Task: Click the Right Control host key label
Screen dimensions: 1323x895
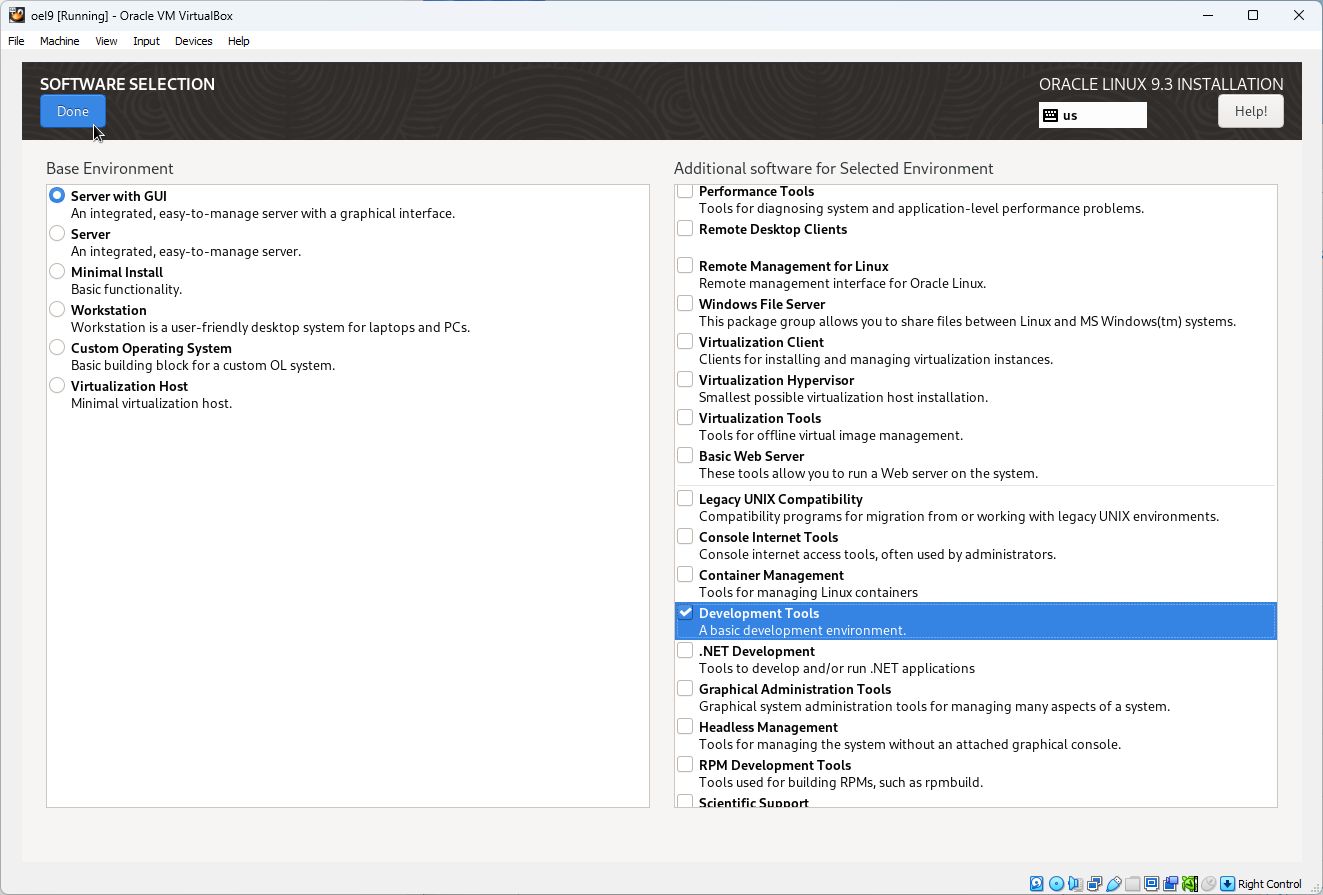Action: pyautogui.click(x=1270, y=884)
